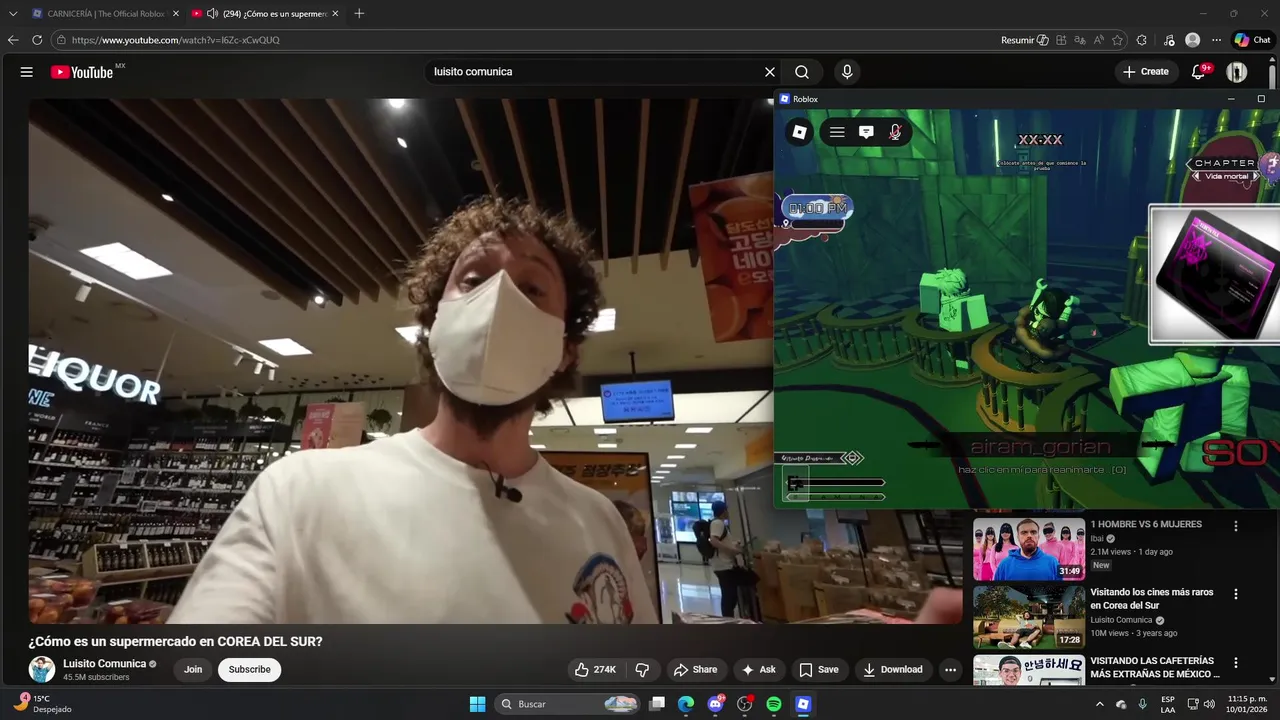Open the translate page icon

click(1080, 40)
